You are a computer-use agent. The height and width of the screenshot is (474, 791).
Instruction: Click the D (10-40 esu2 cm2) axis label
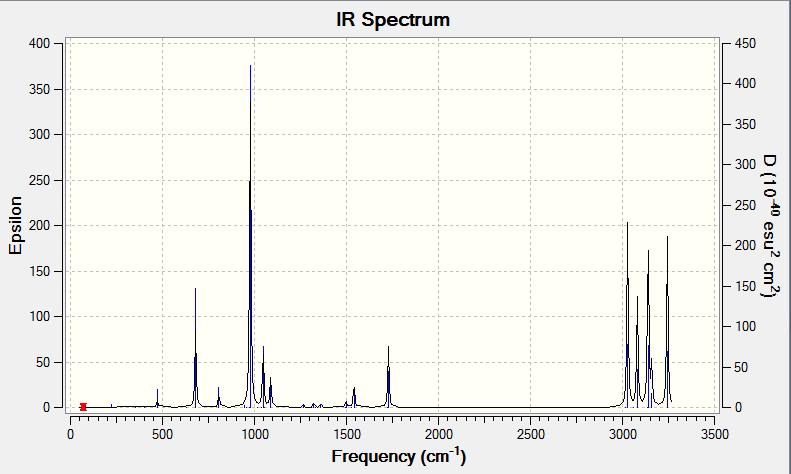770,226
